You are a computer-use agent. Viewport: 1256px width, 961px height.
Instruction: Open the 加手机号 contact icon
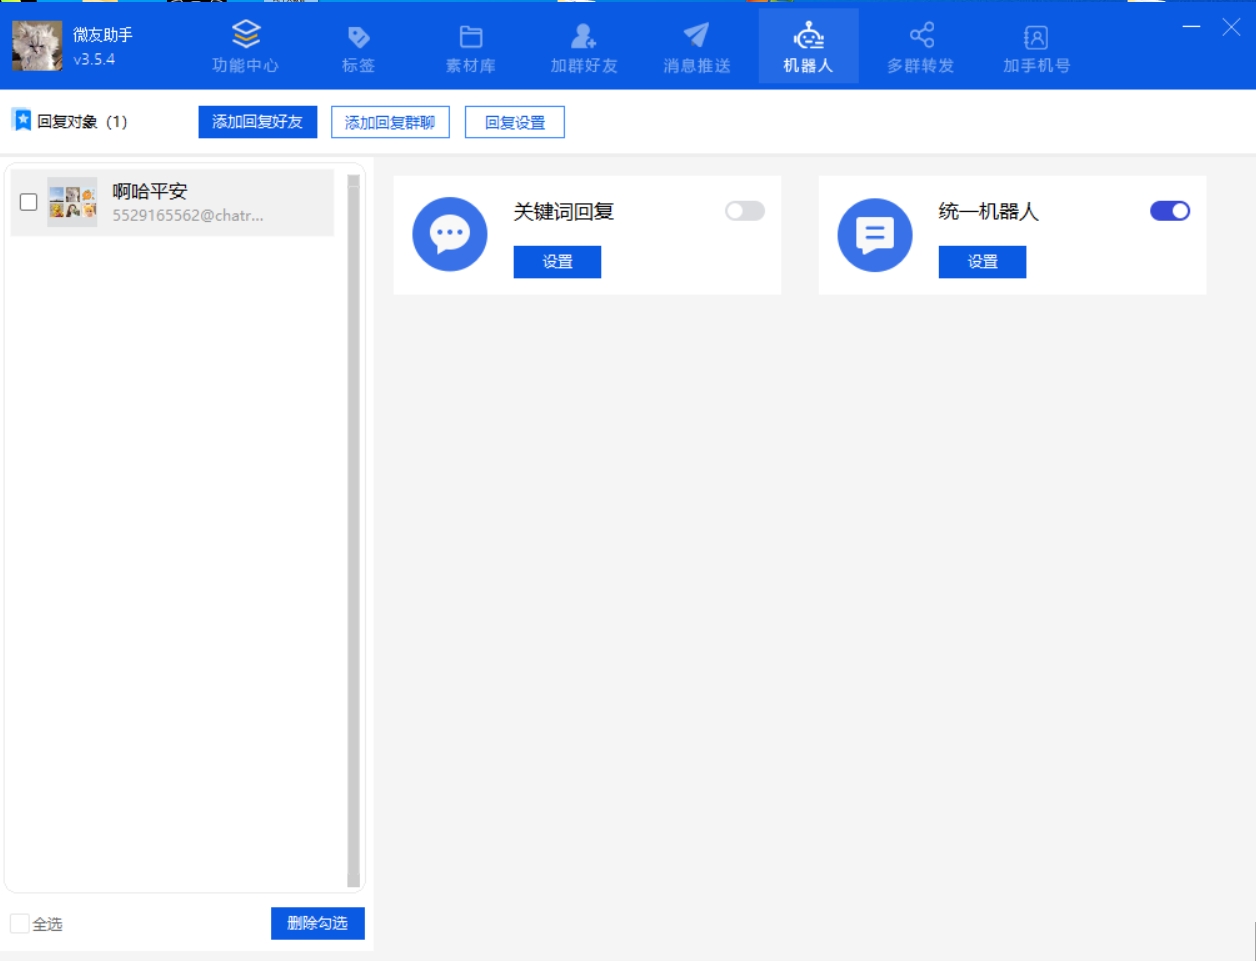1036,37
